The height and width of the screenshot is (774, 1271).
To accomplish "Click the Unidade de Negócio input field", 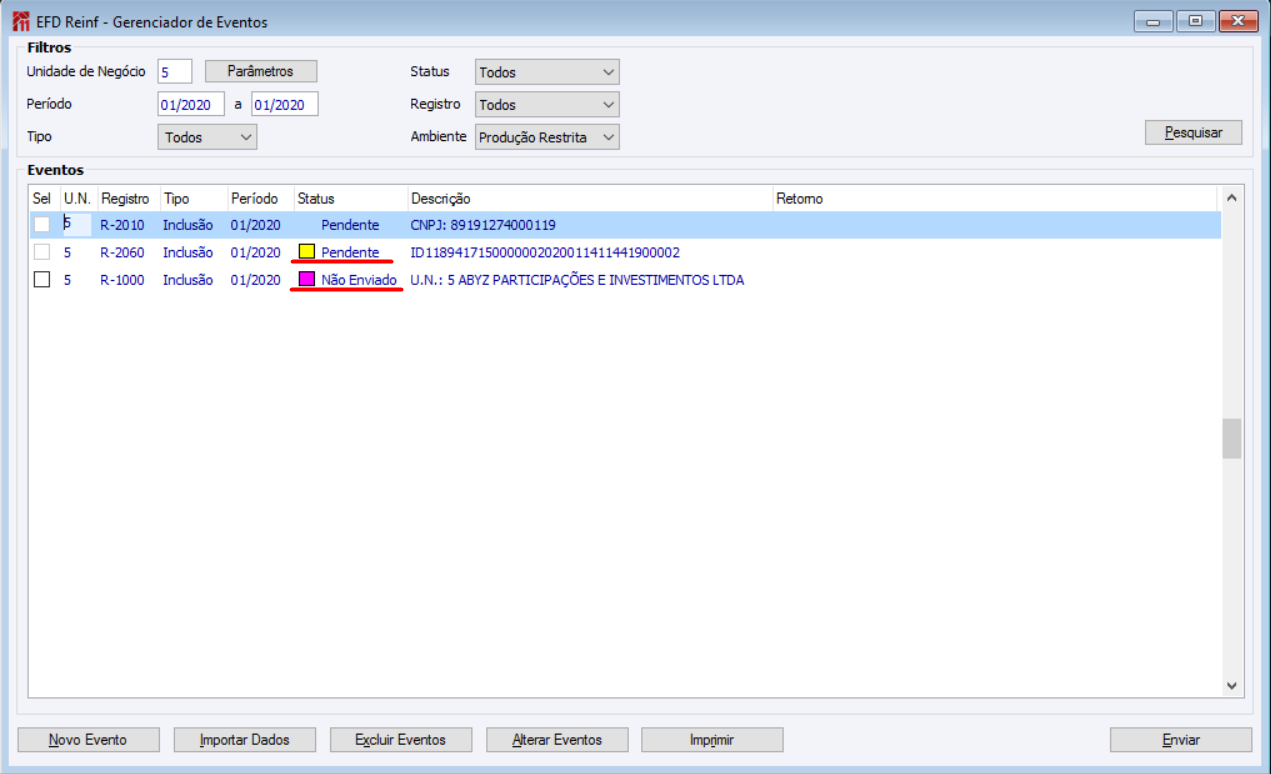I will click(x=175, y=72).
